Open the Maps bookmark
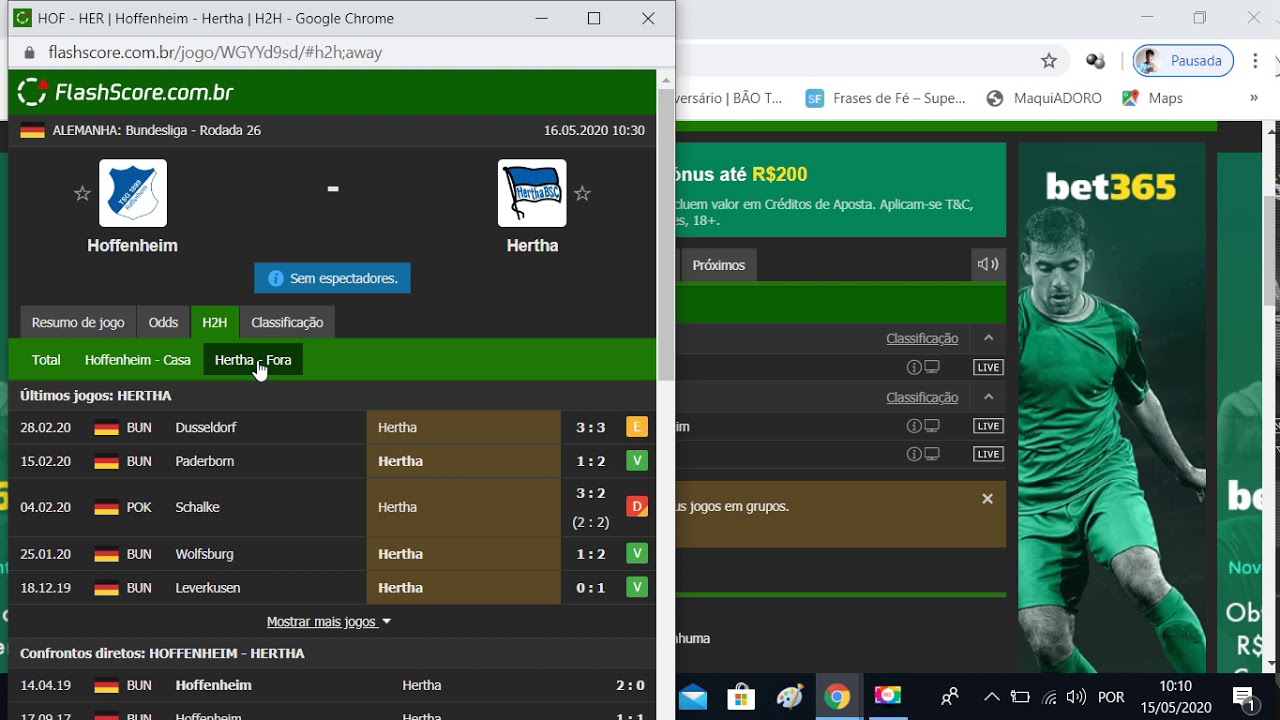Screen dimensions: 1280x720 pyautogui.click(x=1153, y=98)
